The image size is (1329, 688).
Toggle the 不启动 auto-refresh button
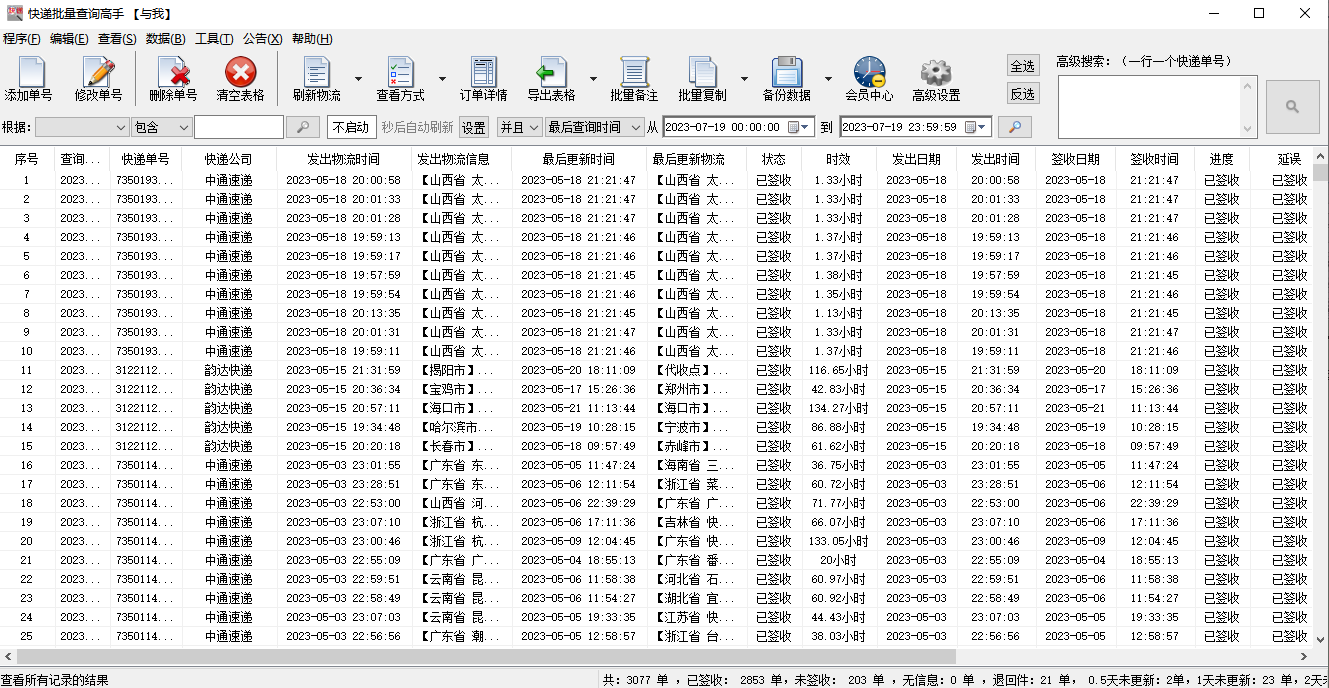pos(351,128)
